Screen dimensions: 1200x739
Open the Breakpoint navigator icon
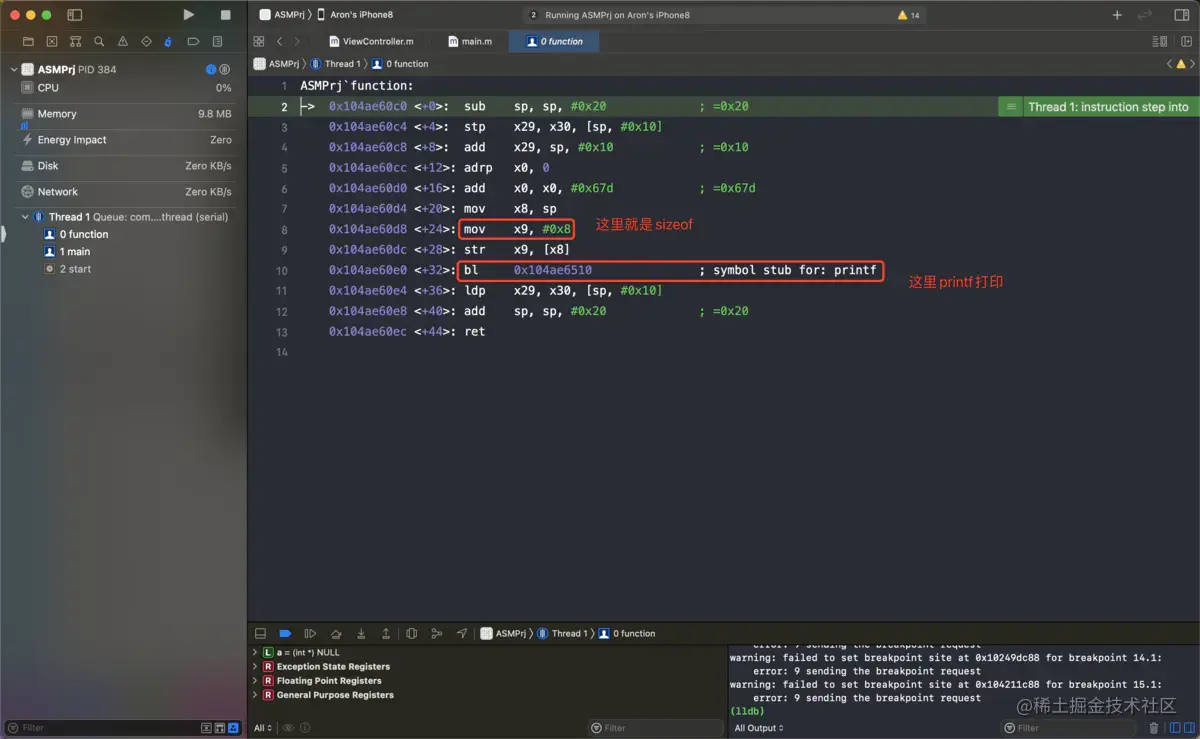[193, 42]
